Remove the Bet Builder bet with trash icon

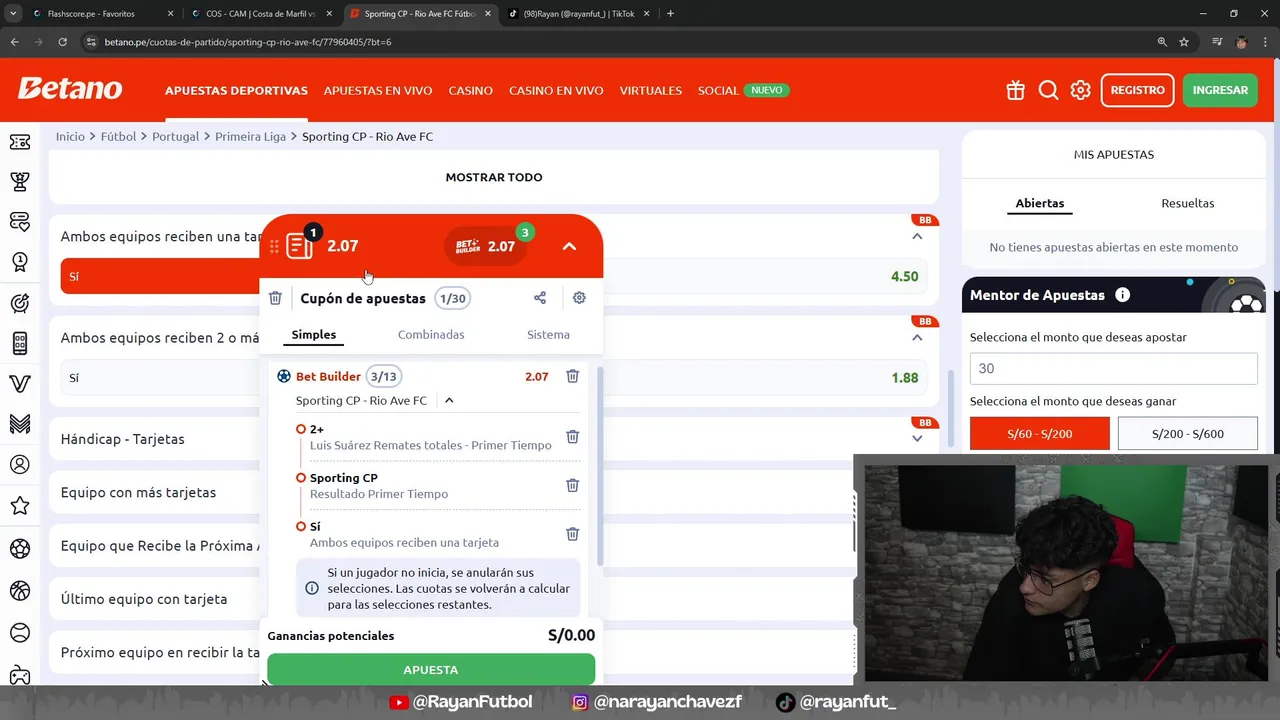click(572, 376)
